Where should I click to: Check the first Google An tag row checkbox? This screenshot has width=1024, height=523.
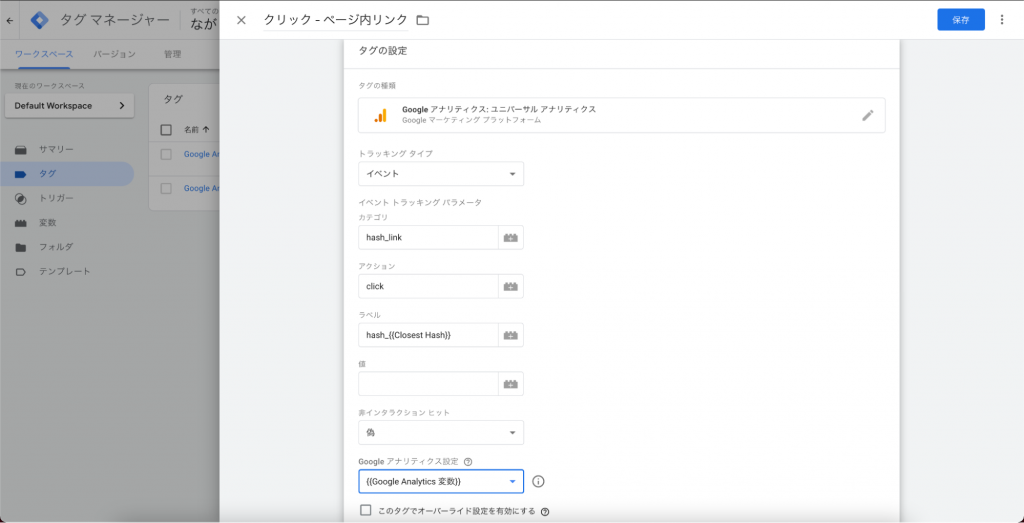[x=166, y=154]
